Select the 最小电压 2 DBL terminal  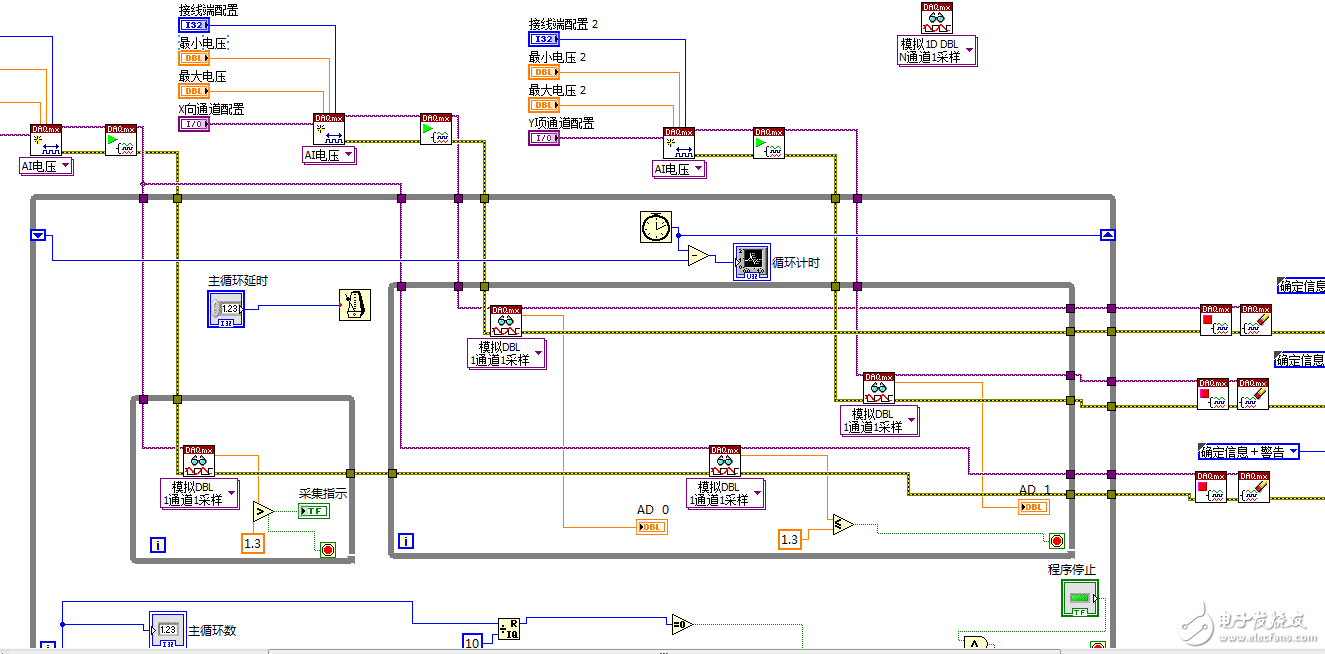(543, 72)
